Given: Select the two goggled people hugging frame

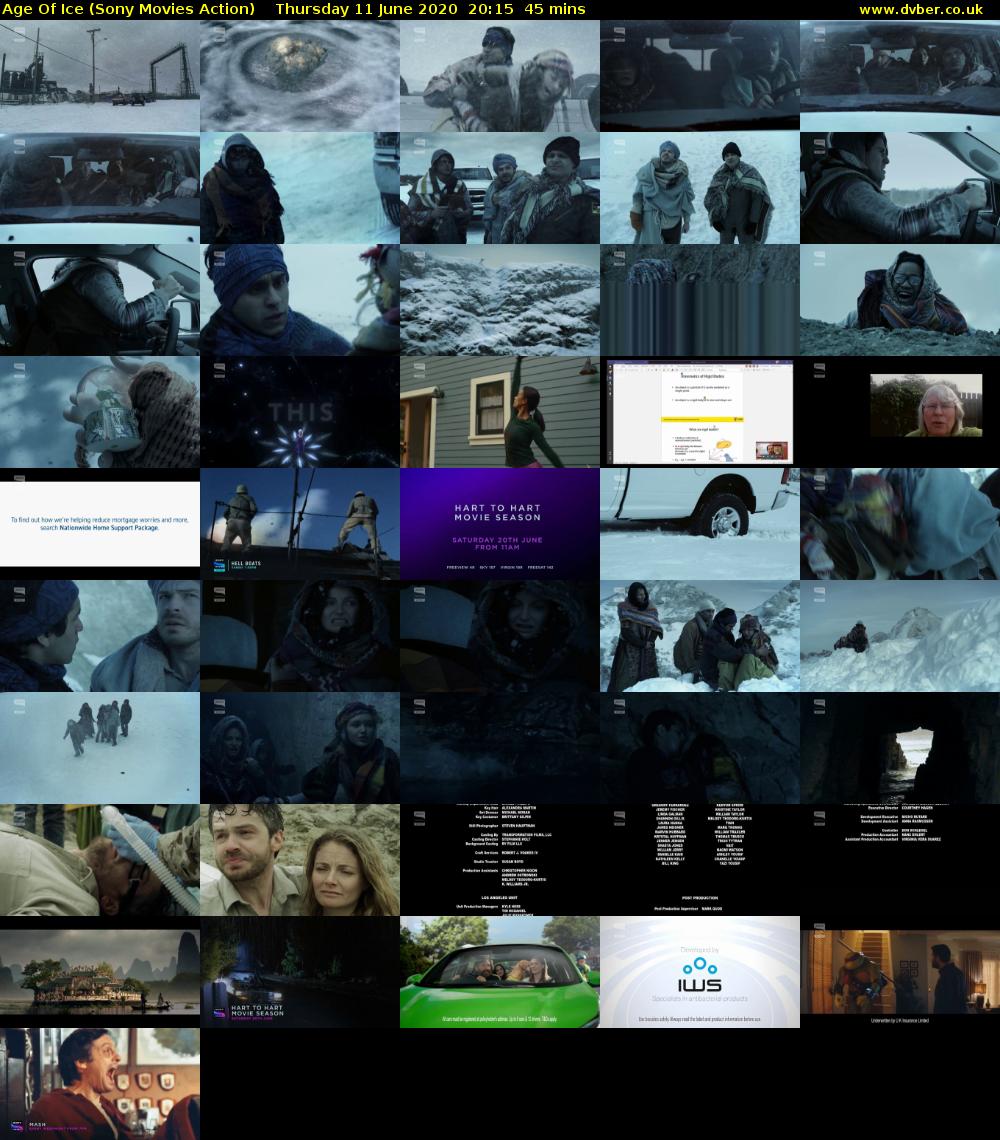Looking at the screenshot, I should (x=500, y=76).
